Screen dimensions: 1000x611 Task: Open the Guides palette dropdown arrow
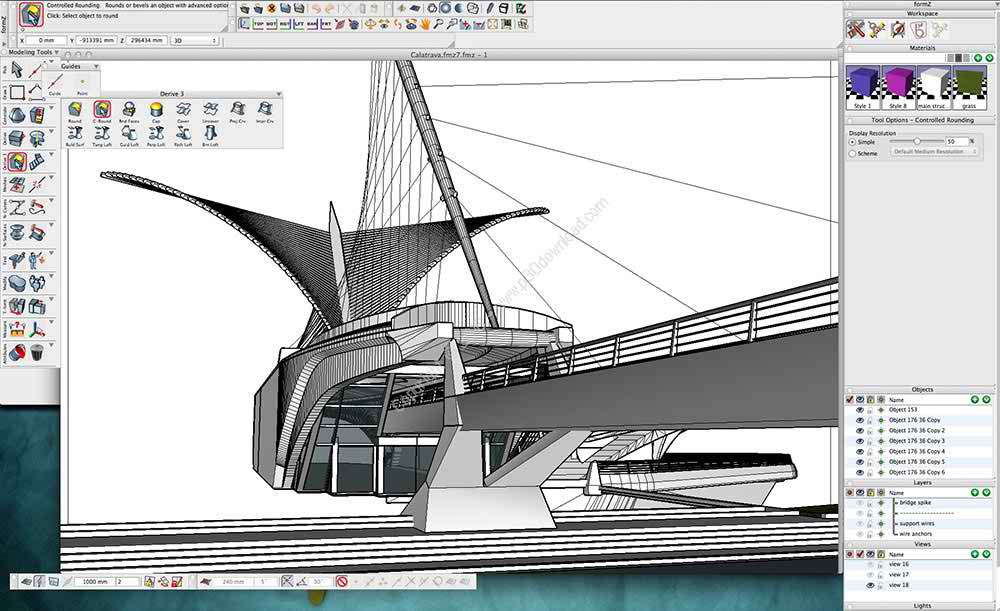tap(96, 66)
